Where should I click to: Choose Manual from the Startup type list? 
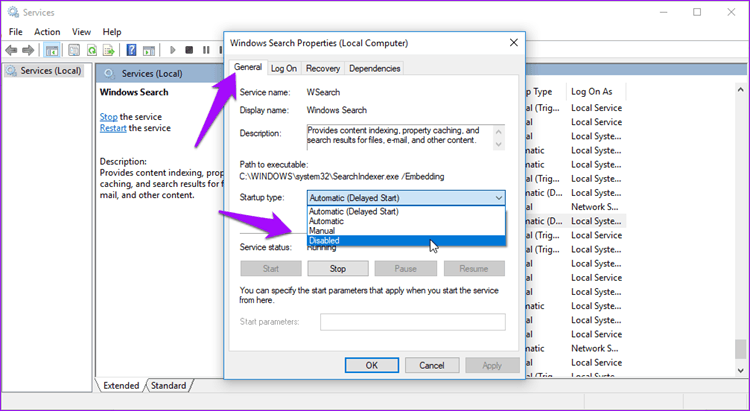point(407,231)
